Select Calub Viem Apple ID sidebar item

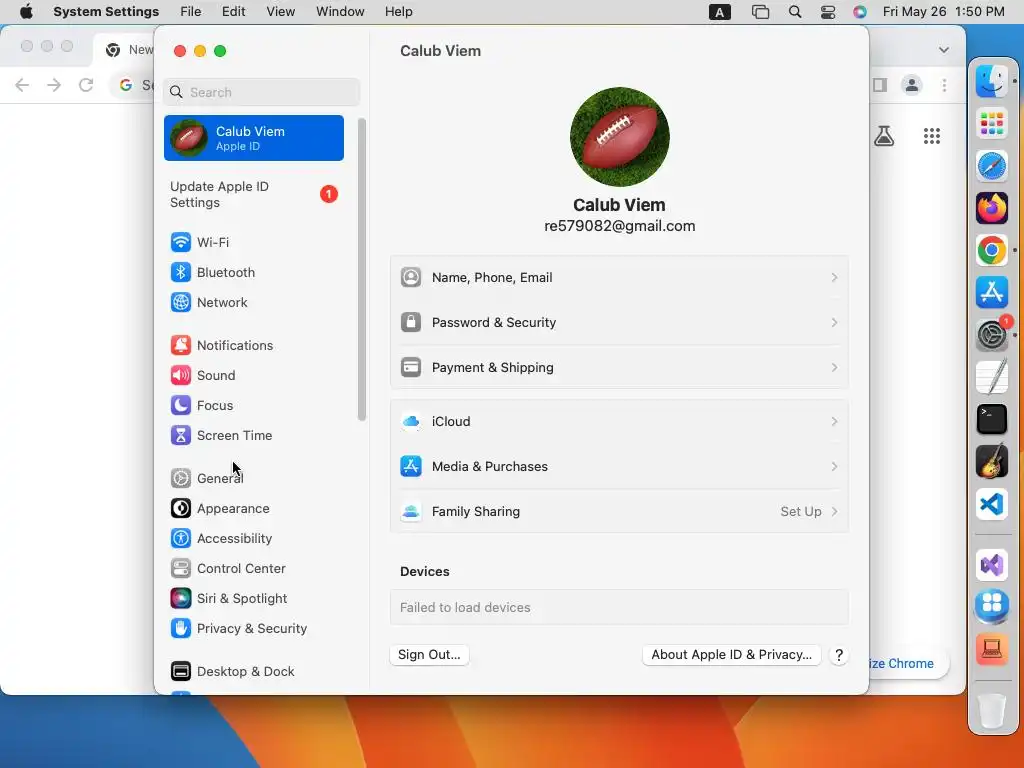click(253, 138)
